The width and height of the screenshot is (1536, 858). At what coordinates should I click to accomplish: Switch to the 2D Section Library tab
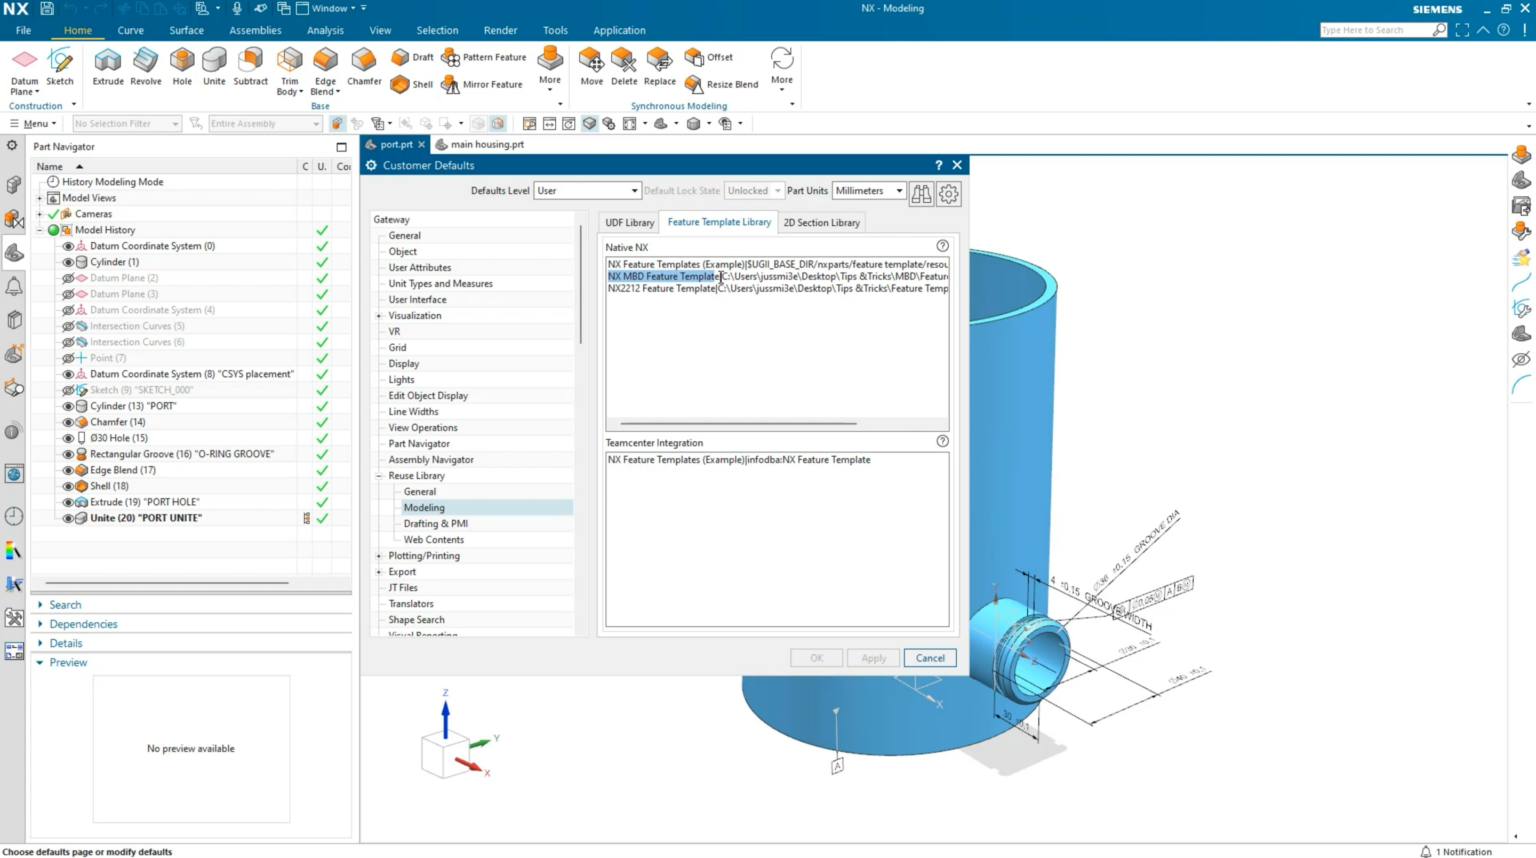pos(821,221)
